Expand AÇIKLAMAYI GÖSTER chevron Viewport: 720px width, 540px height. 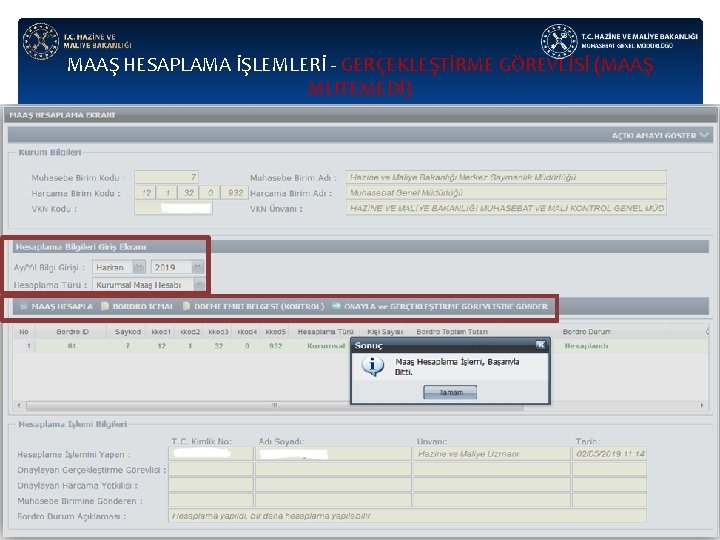pos(704,135)
